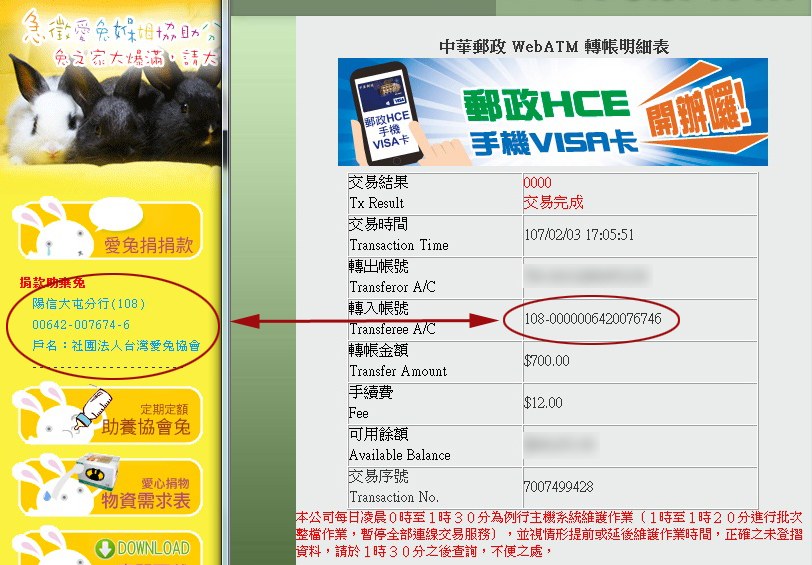The height and width of the screenshot is (565, 812).
Task: Click the green DOWNLOAD arrow icon
Action: [x=104, y=548]
